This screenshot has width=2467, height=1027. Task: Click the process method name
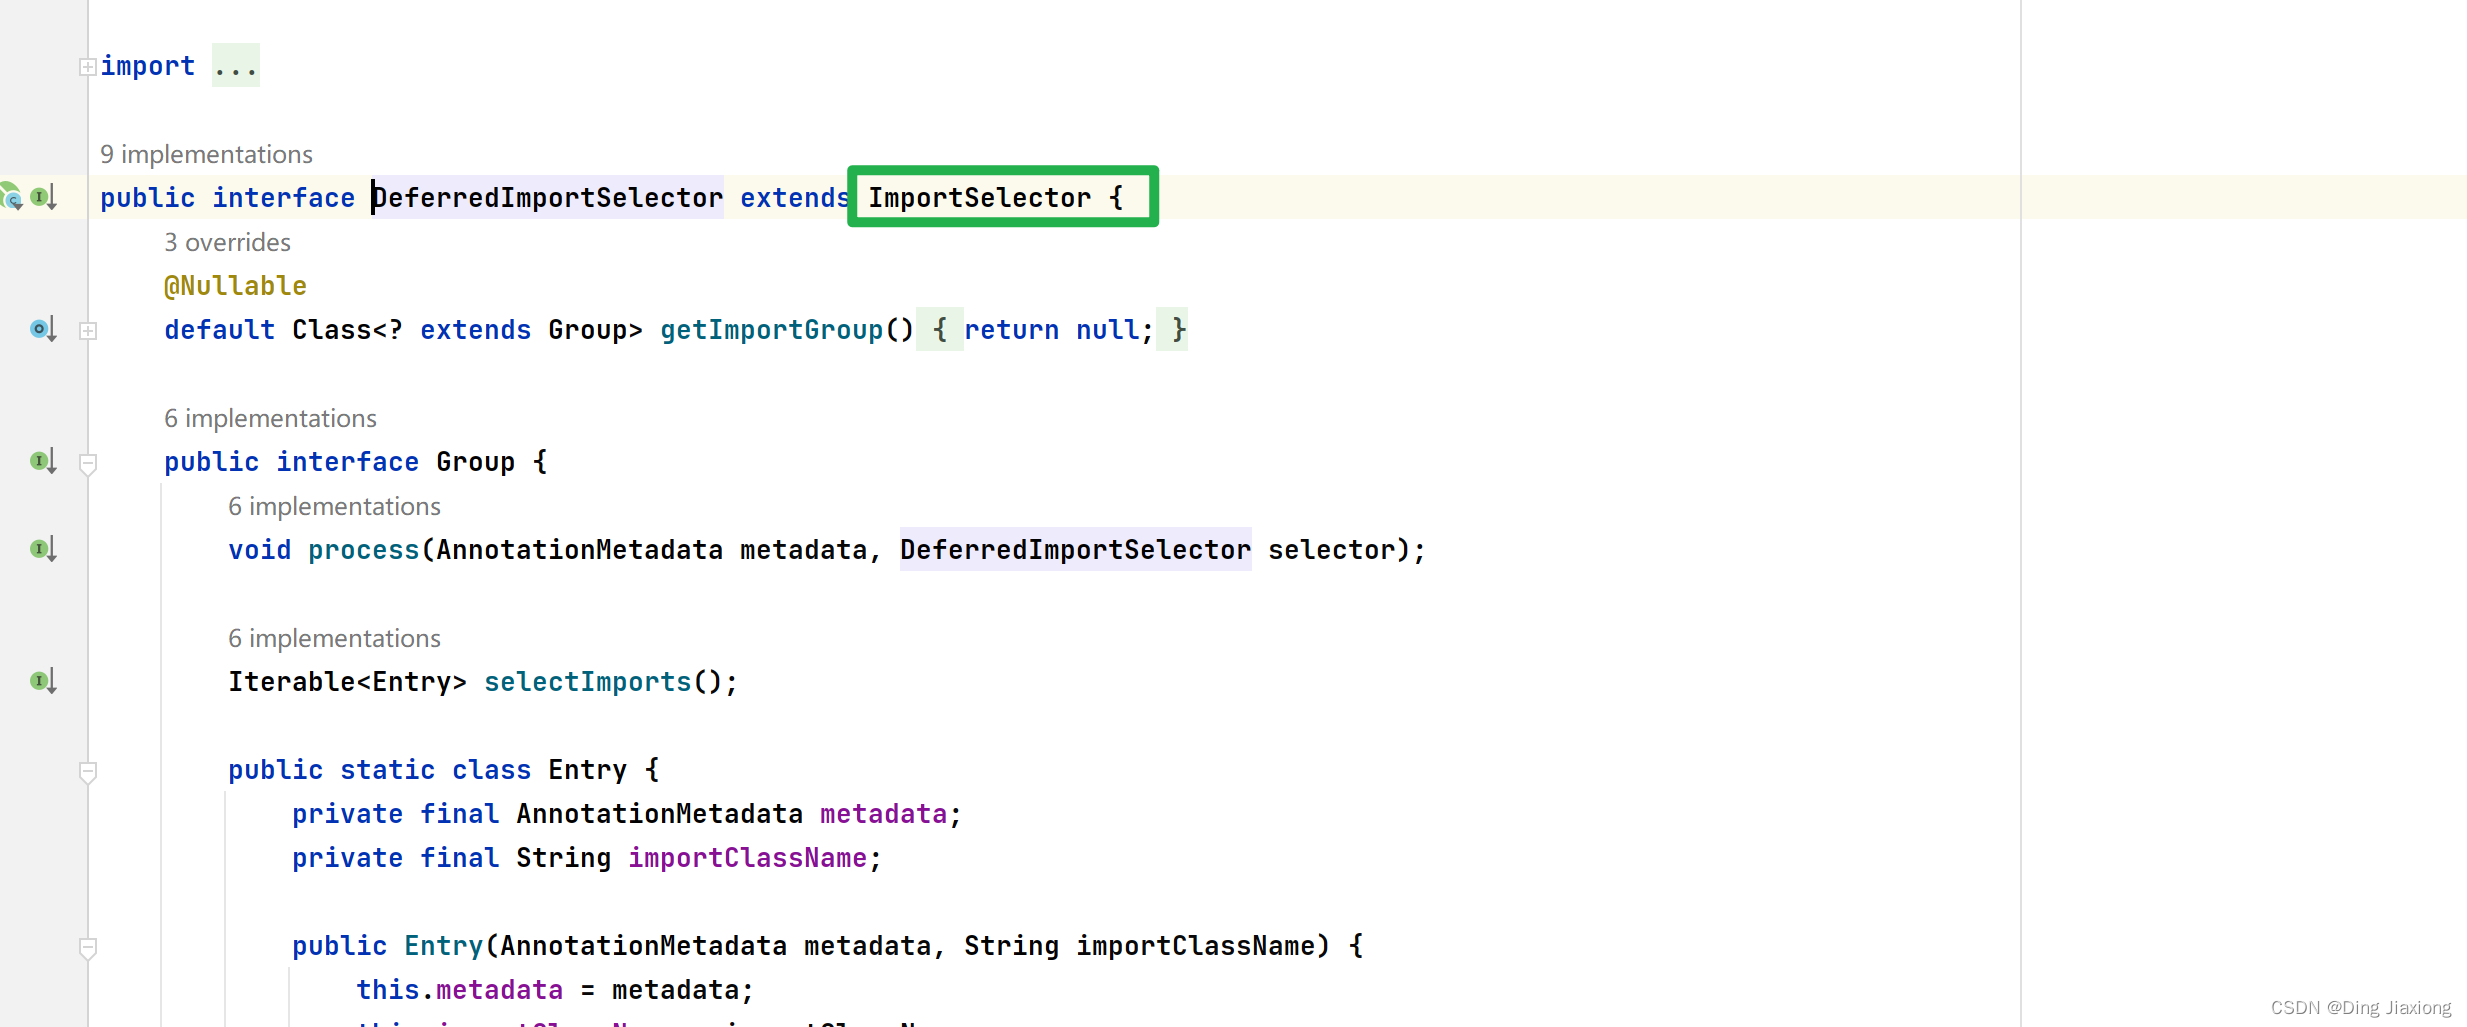(364, 550)
